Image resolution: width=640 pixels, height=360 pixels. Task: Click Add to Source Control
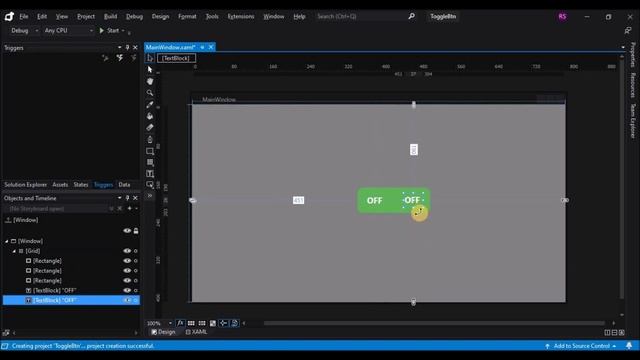click(581, 346)
